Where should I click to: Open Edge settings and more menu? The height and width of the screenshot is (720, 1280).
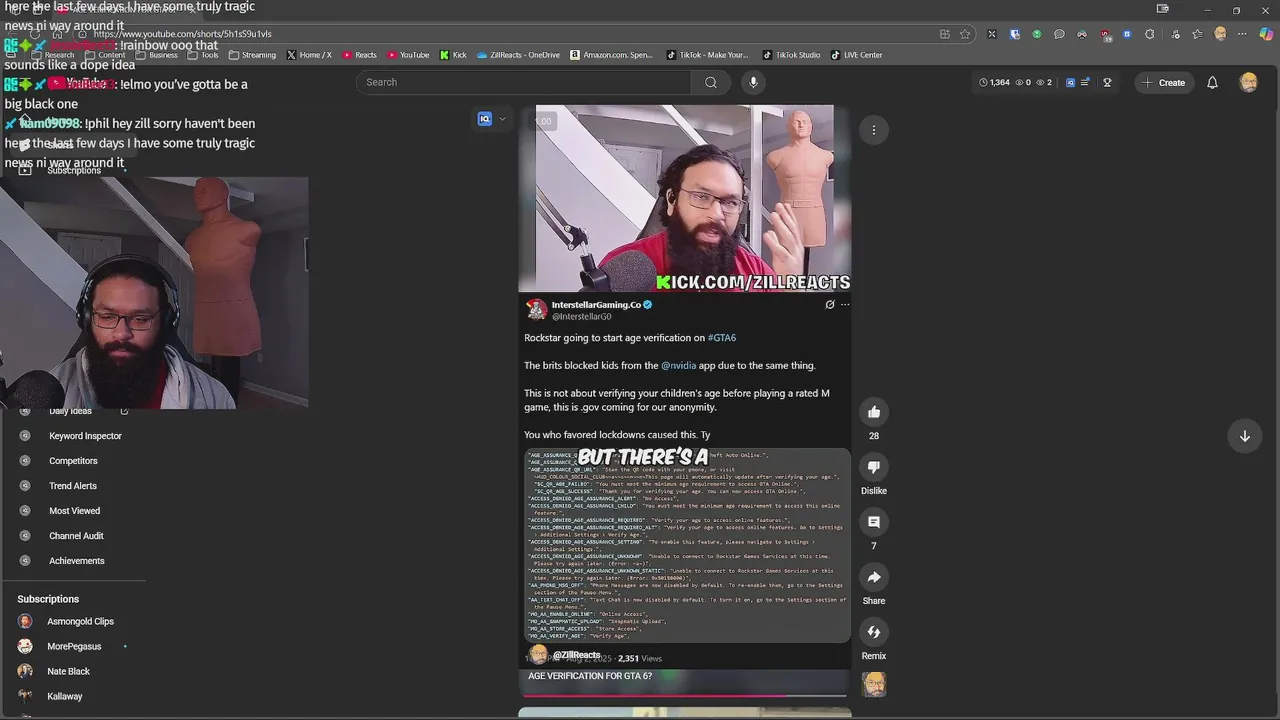point(1243,34)
